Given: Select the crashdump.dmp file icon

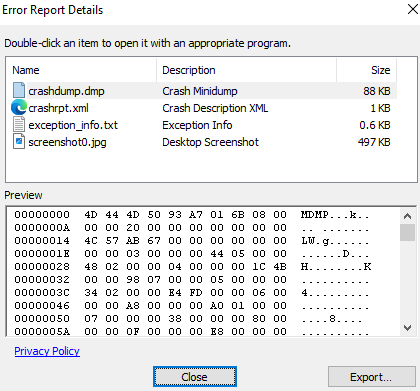Looking at the screenshot, I should pos(19,91).
